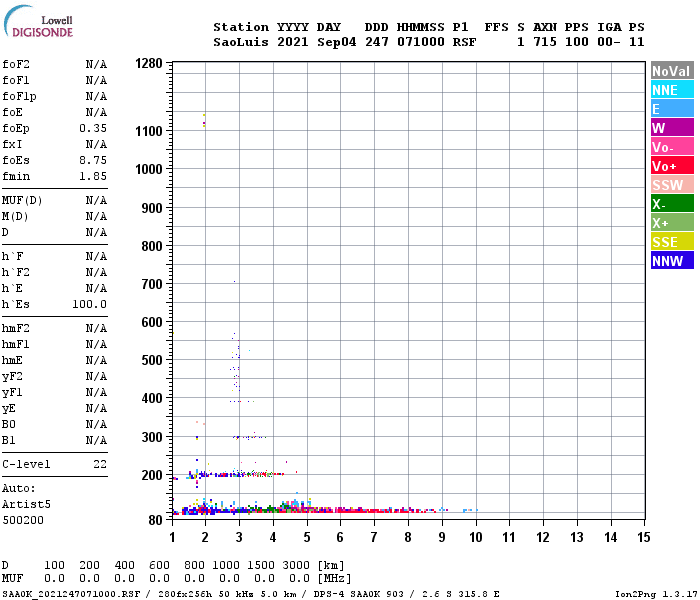The image size is (700, 600).
Task: Click the Sep04 date value
Action: click(337, 42)
